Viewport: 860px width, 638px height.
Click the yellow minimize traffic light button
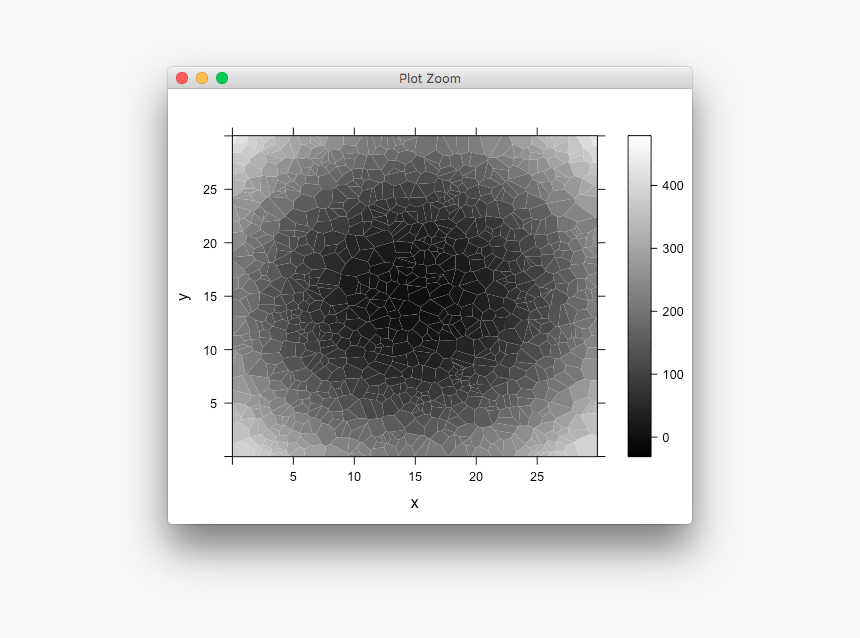click(x=201, y=77)
